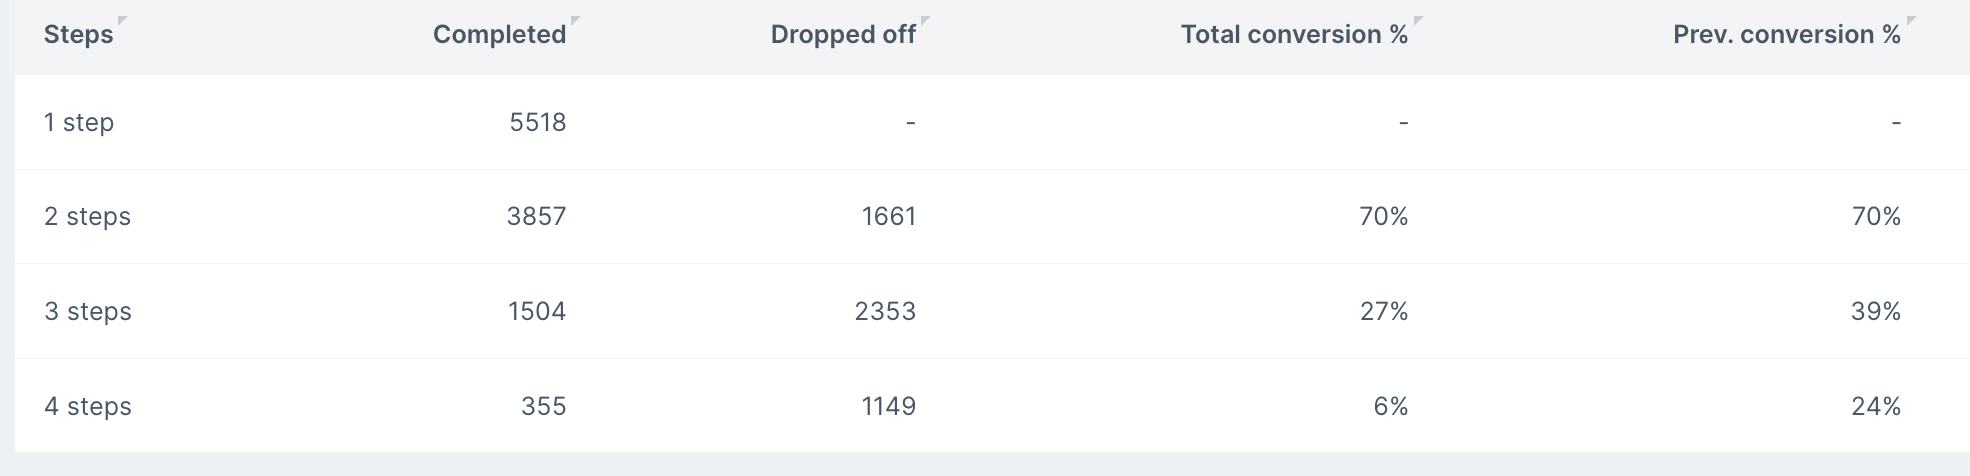Click the Total conversion % corner triangle
The width and height of the screenshot is (1970, 476).
pos(1418,21)
